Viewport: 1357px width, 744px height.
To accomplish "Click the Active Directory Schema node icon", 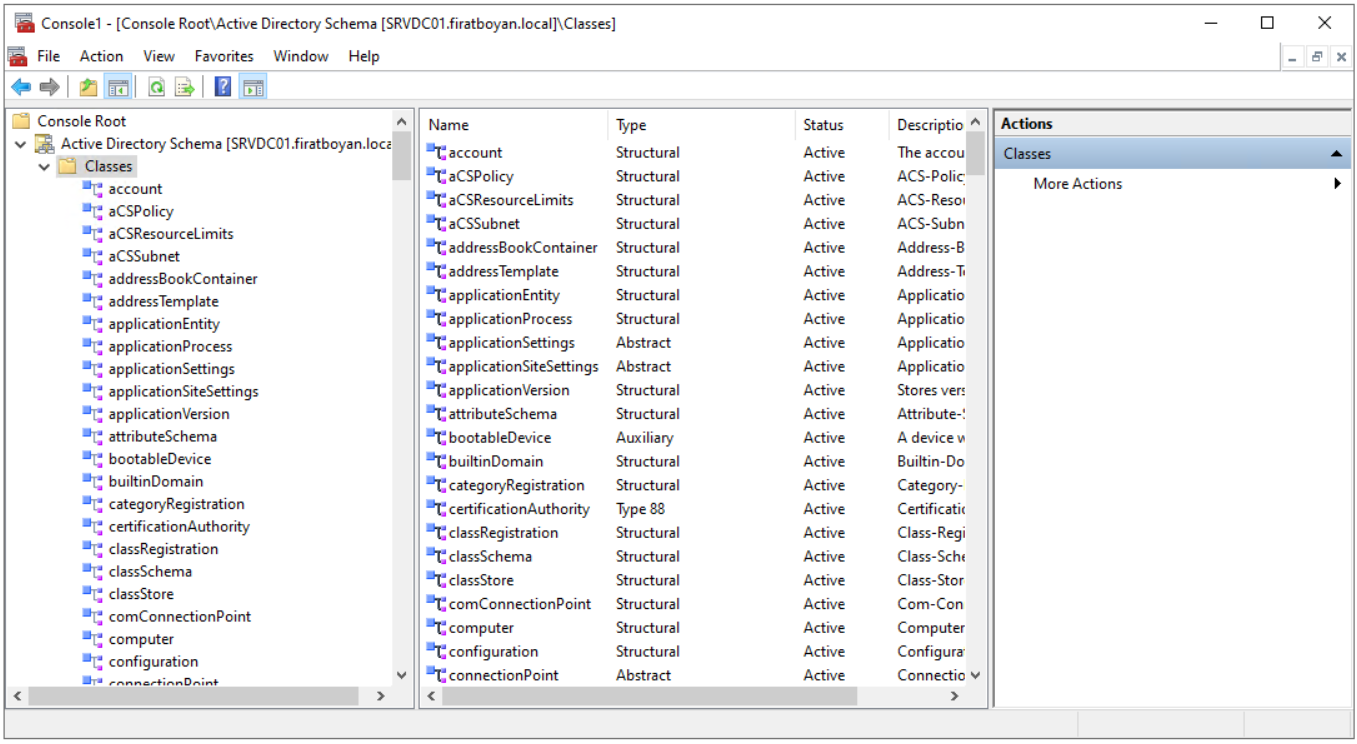I will coord(45,144).
